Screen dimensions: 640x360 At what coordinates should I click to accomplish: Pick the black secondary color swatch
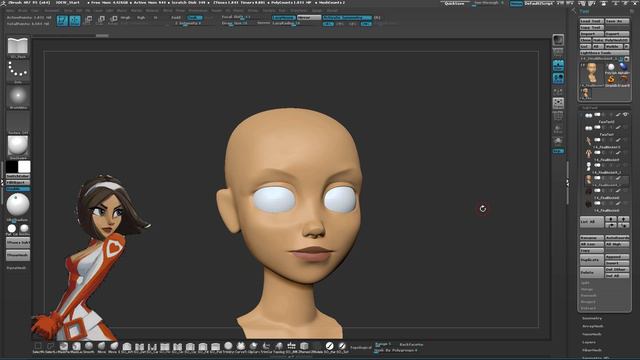tap(12, 166)
